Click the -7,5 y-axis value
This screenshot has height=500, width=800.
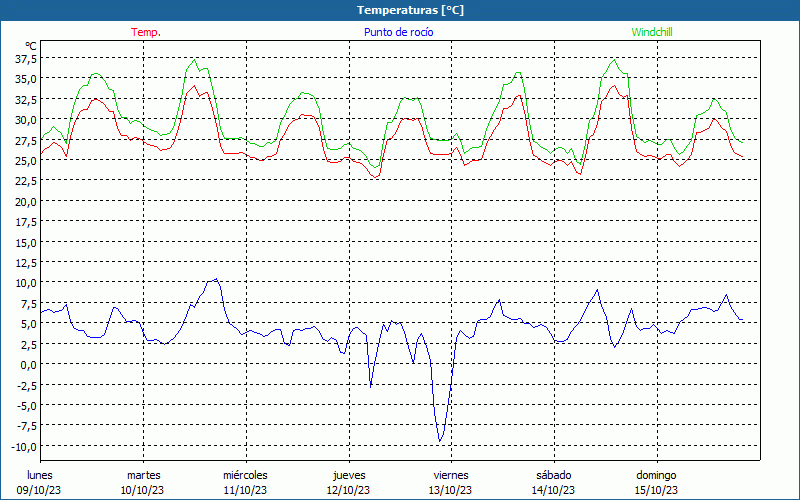tap(25, 426)
